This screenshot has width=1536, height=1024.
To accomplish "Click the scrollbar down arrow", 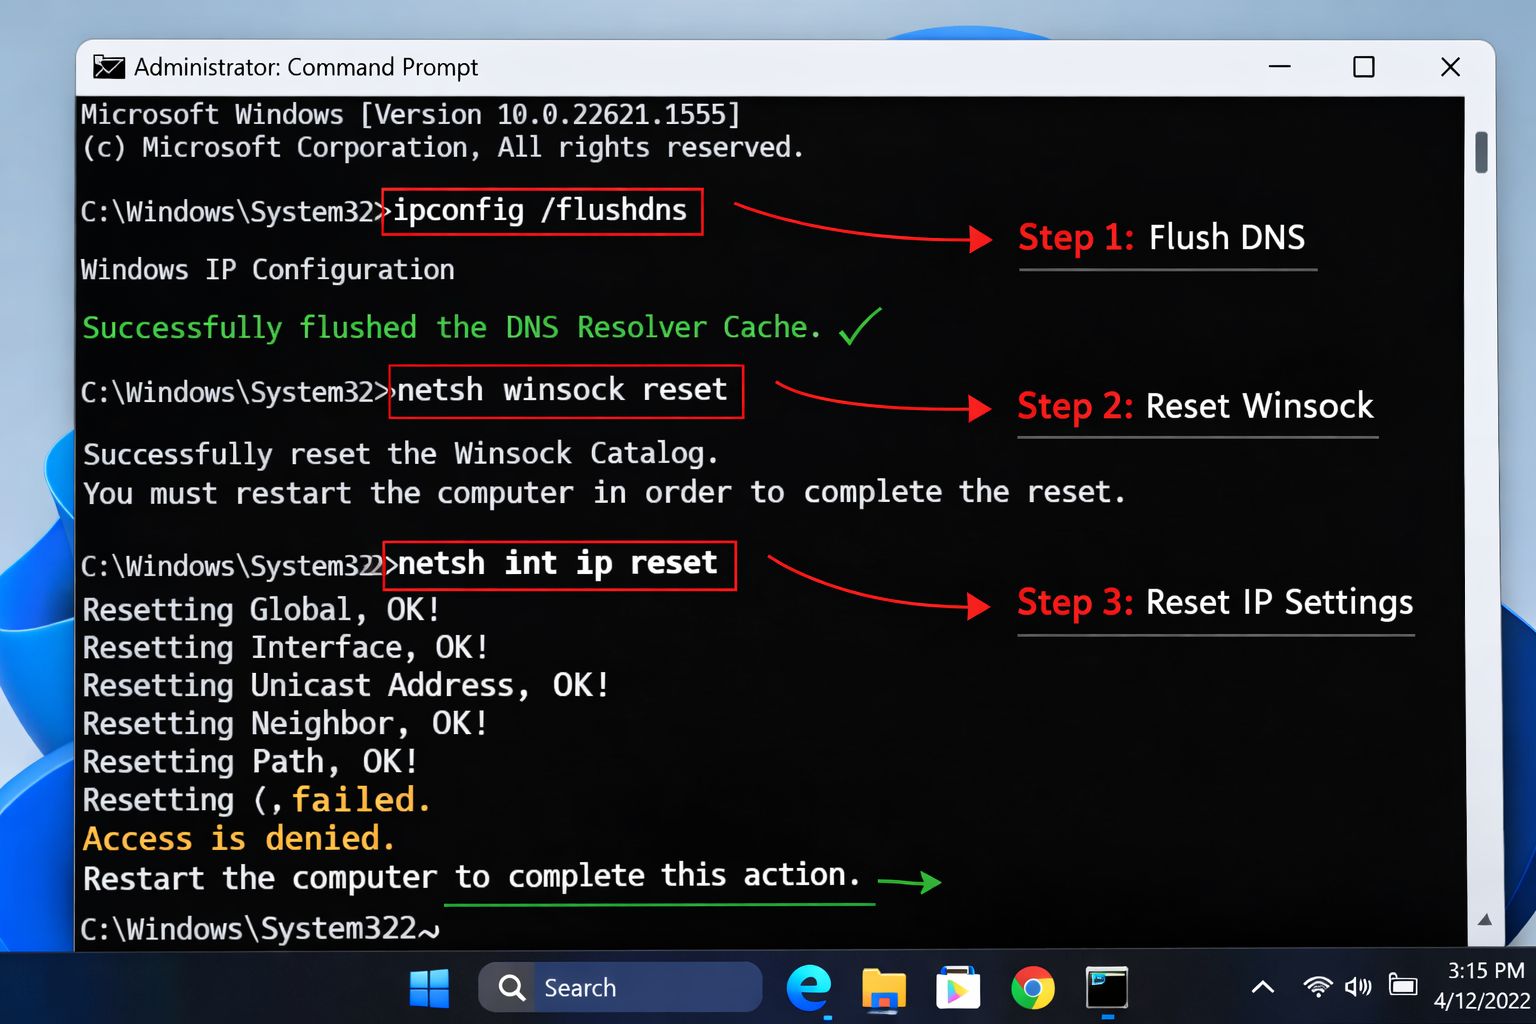I will pyautogui.click(x=1485, y=919).
